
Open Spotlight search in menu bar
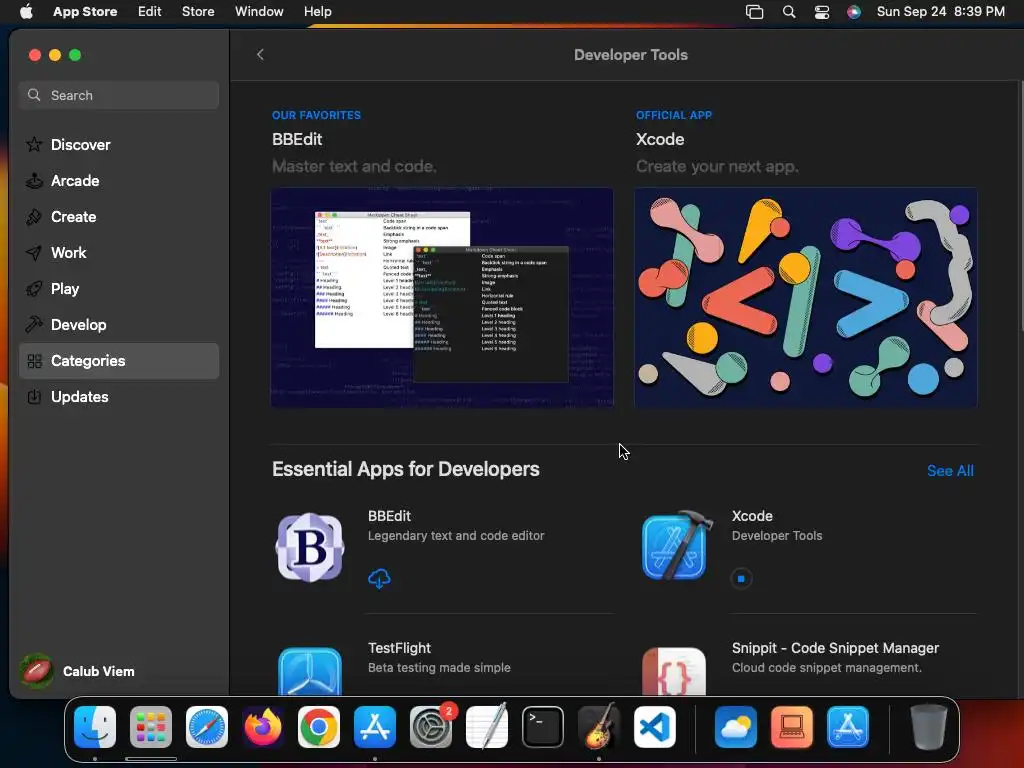(789, 12)
